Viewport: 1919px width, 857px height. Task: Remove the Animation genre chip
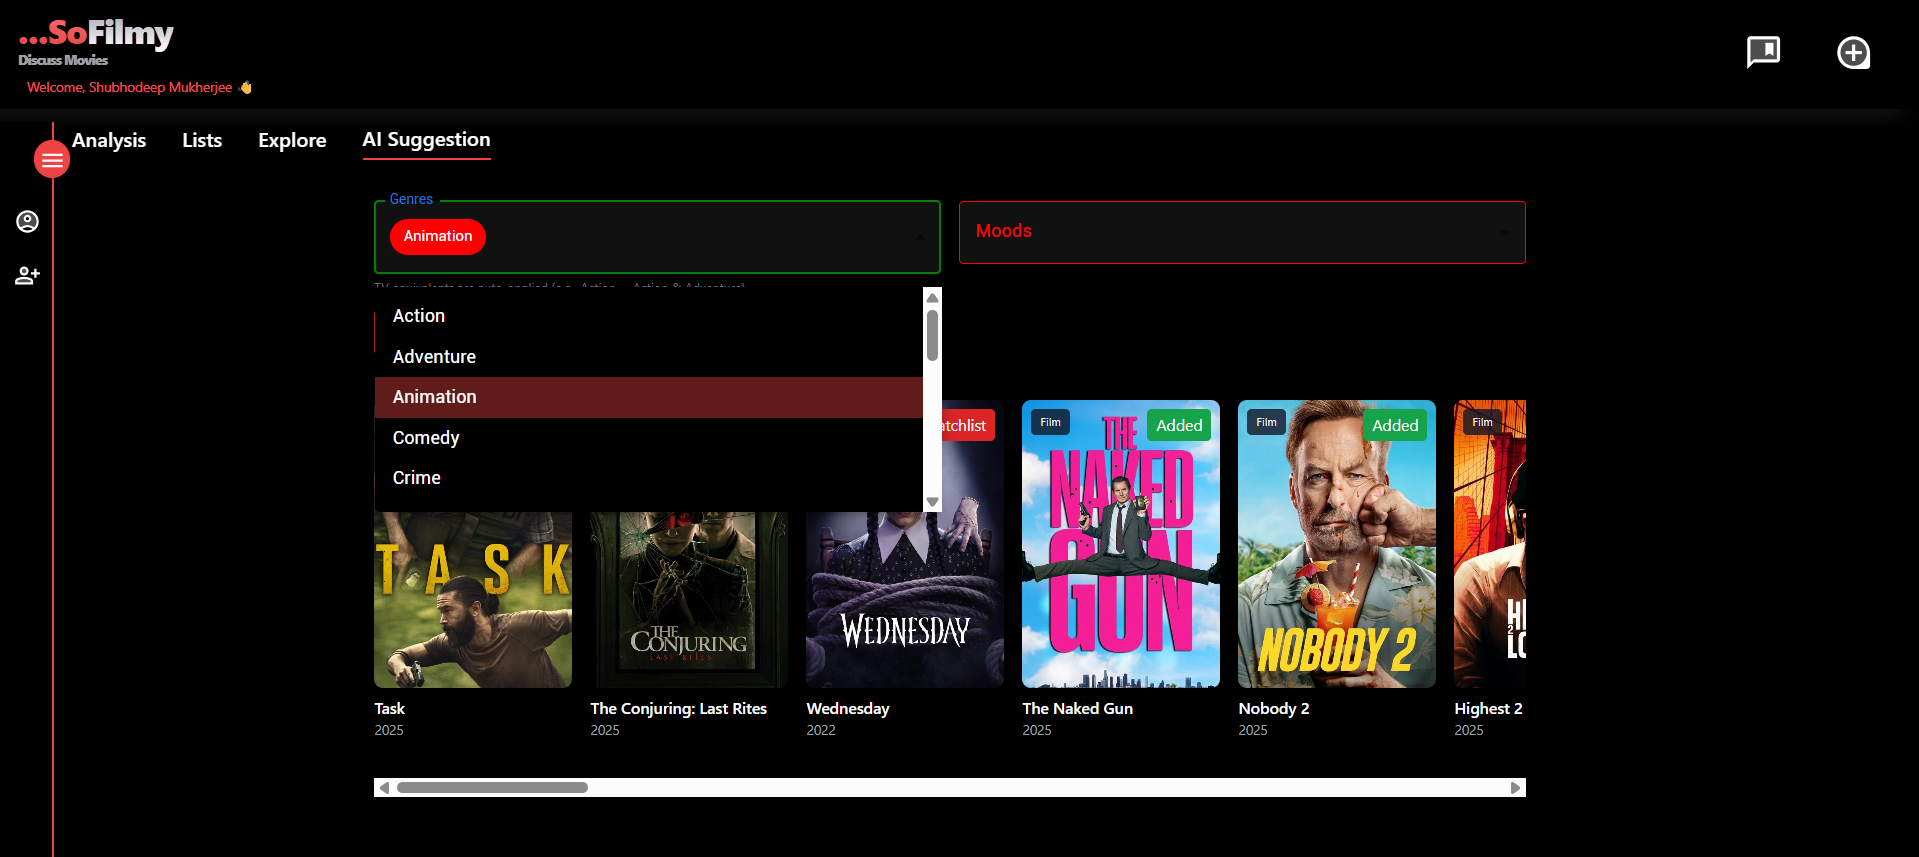click(438, 236)
